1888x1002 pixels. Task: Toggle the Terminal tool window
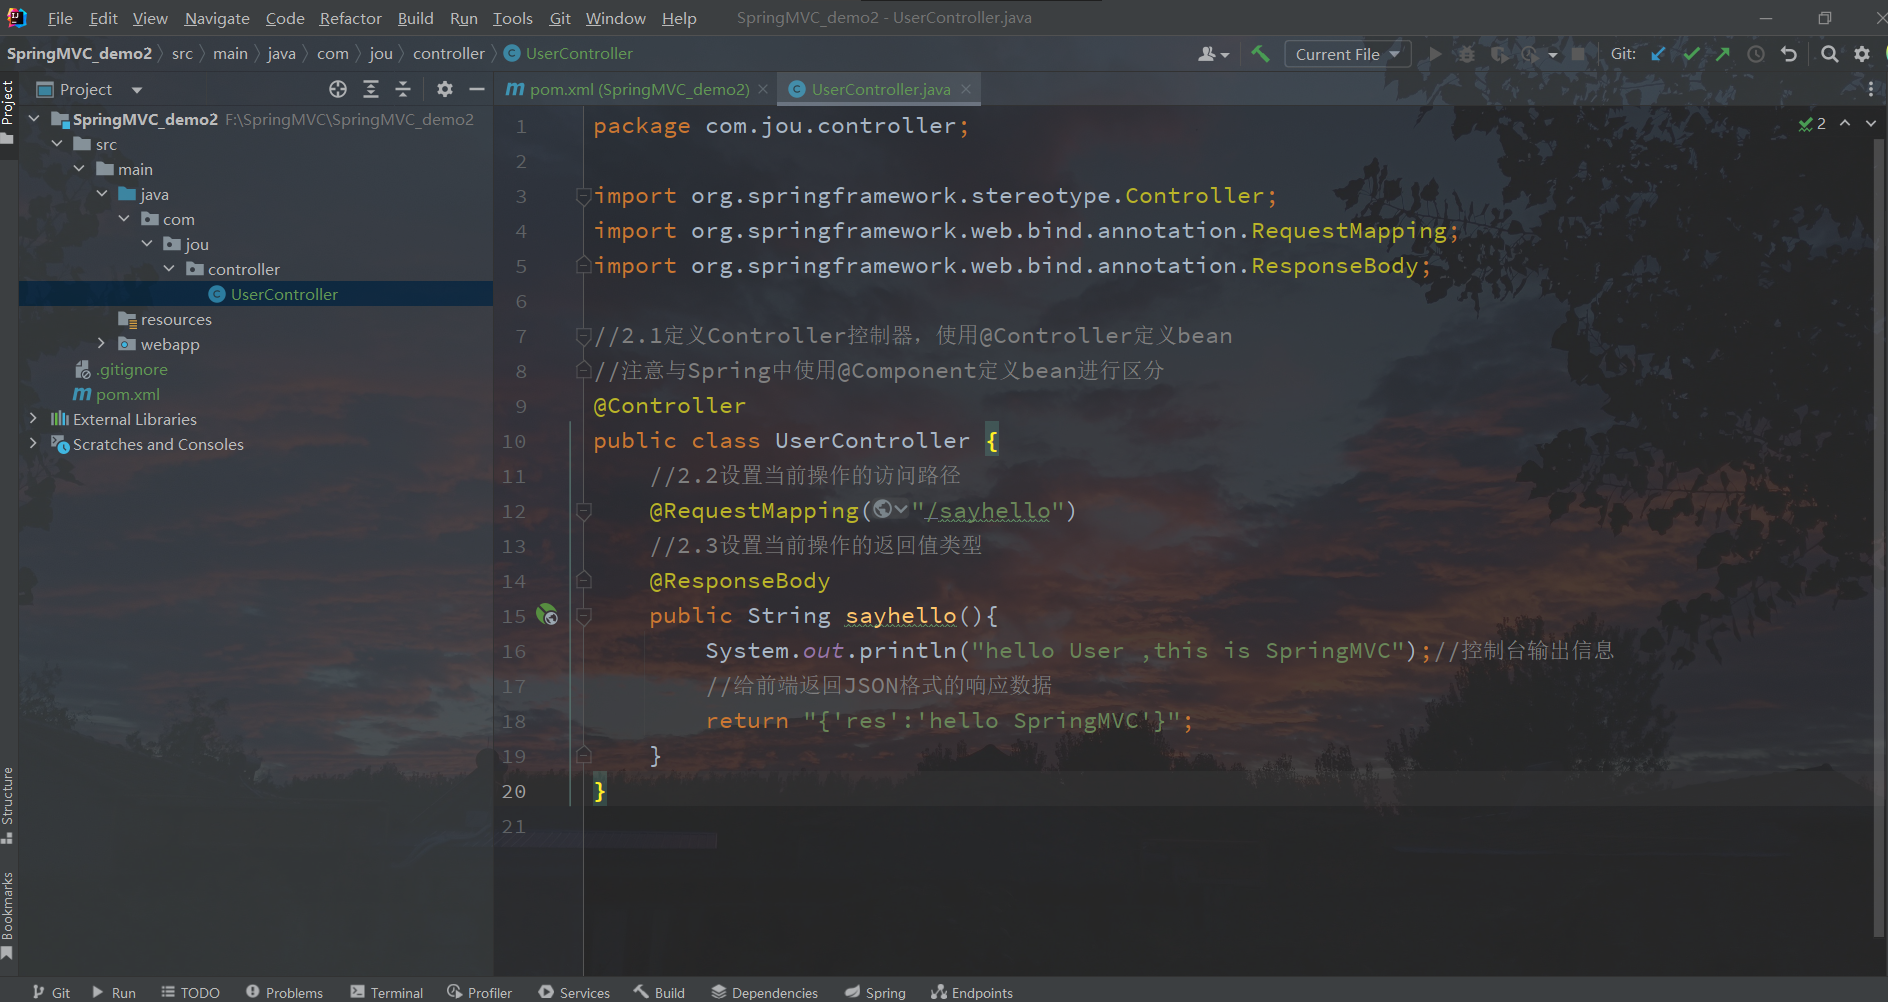[x=387, y=992]
